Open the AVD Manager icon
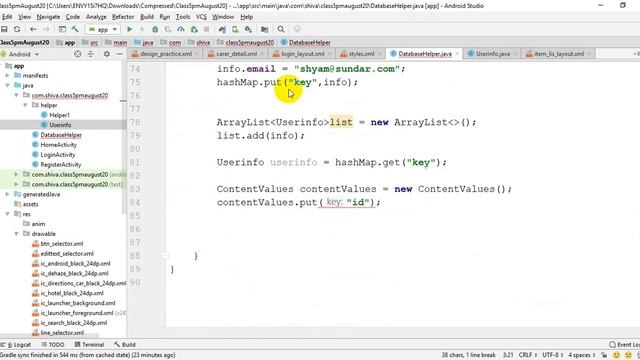The width and height of the screenshot is (640, 360). (235, 29)
